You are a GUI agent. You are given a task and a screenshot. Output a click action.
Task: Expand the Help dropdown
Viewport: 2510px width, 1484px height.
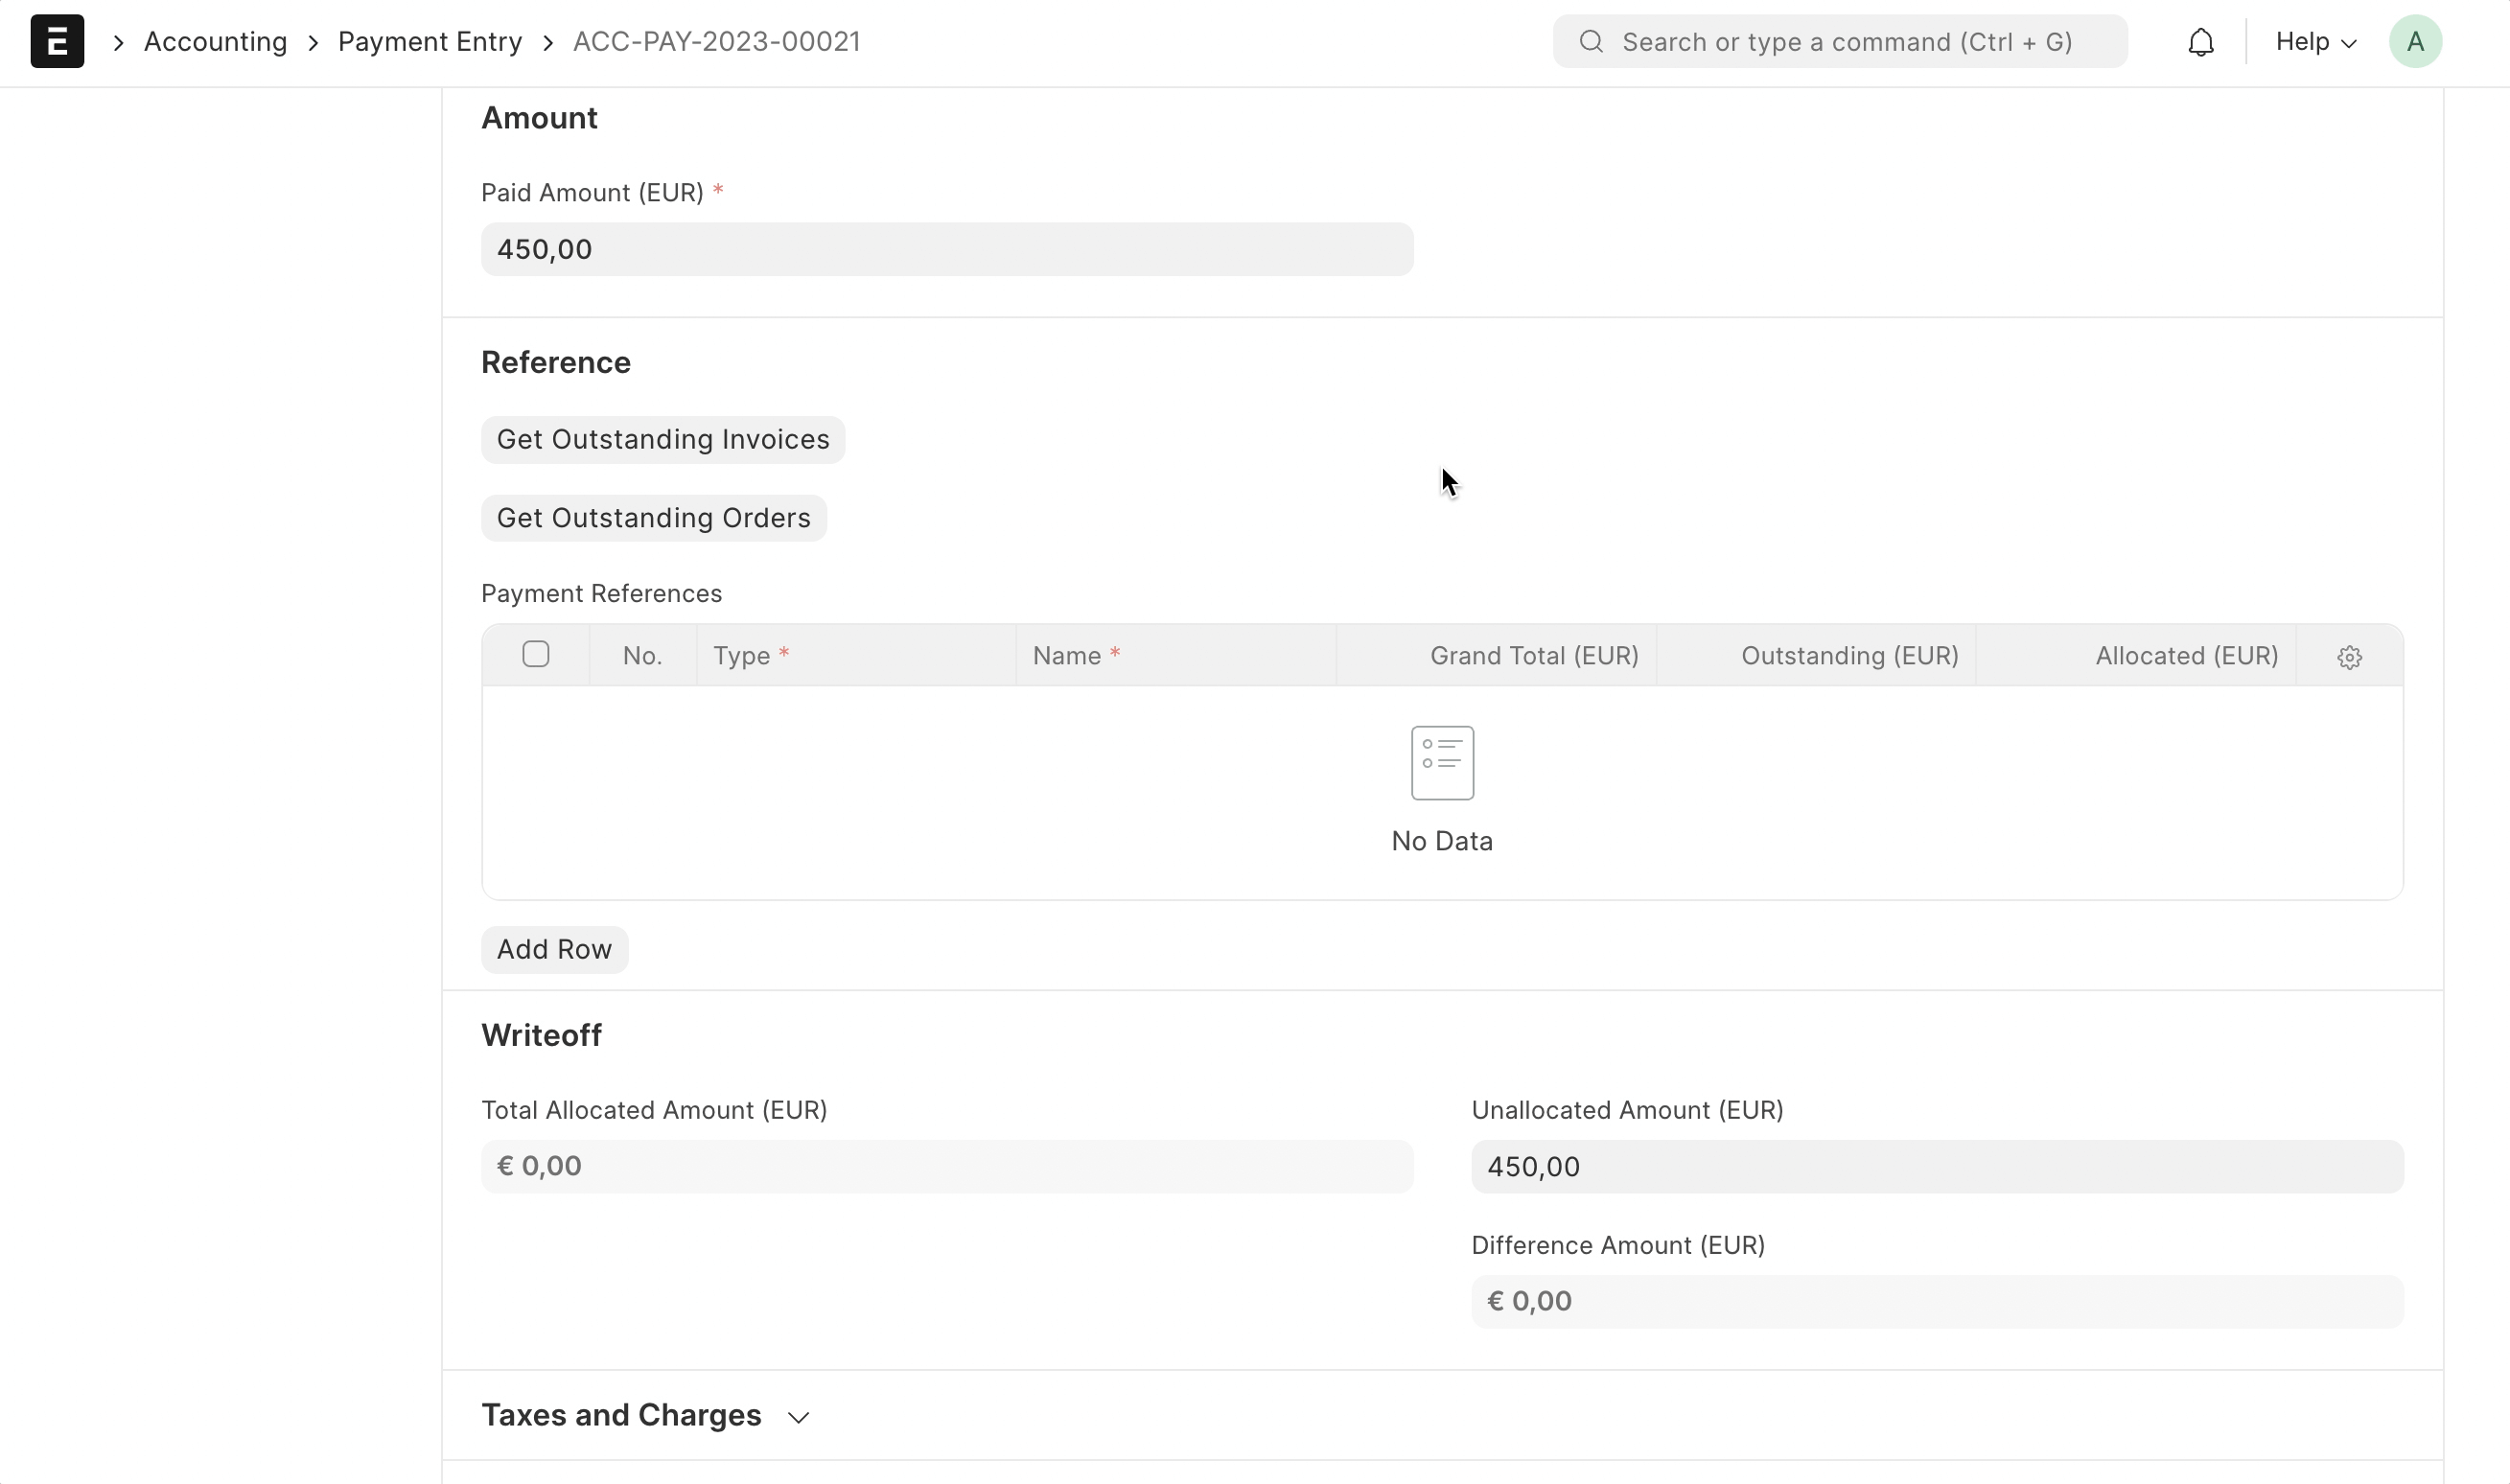pyautogui.click(x=2315, y=41)
